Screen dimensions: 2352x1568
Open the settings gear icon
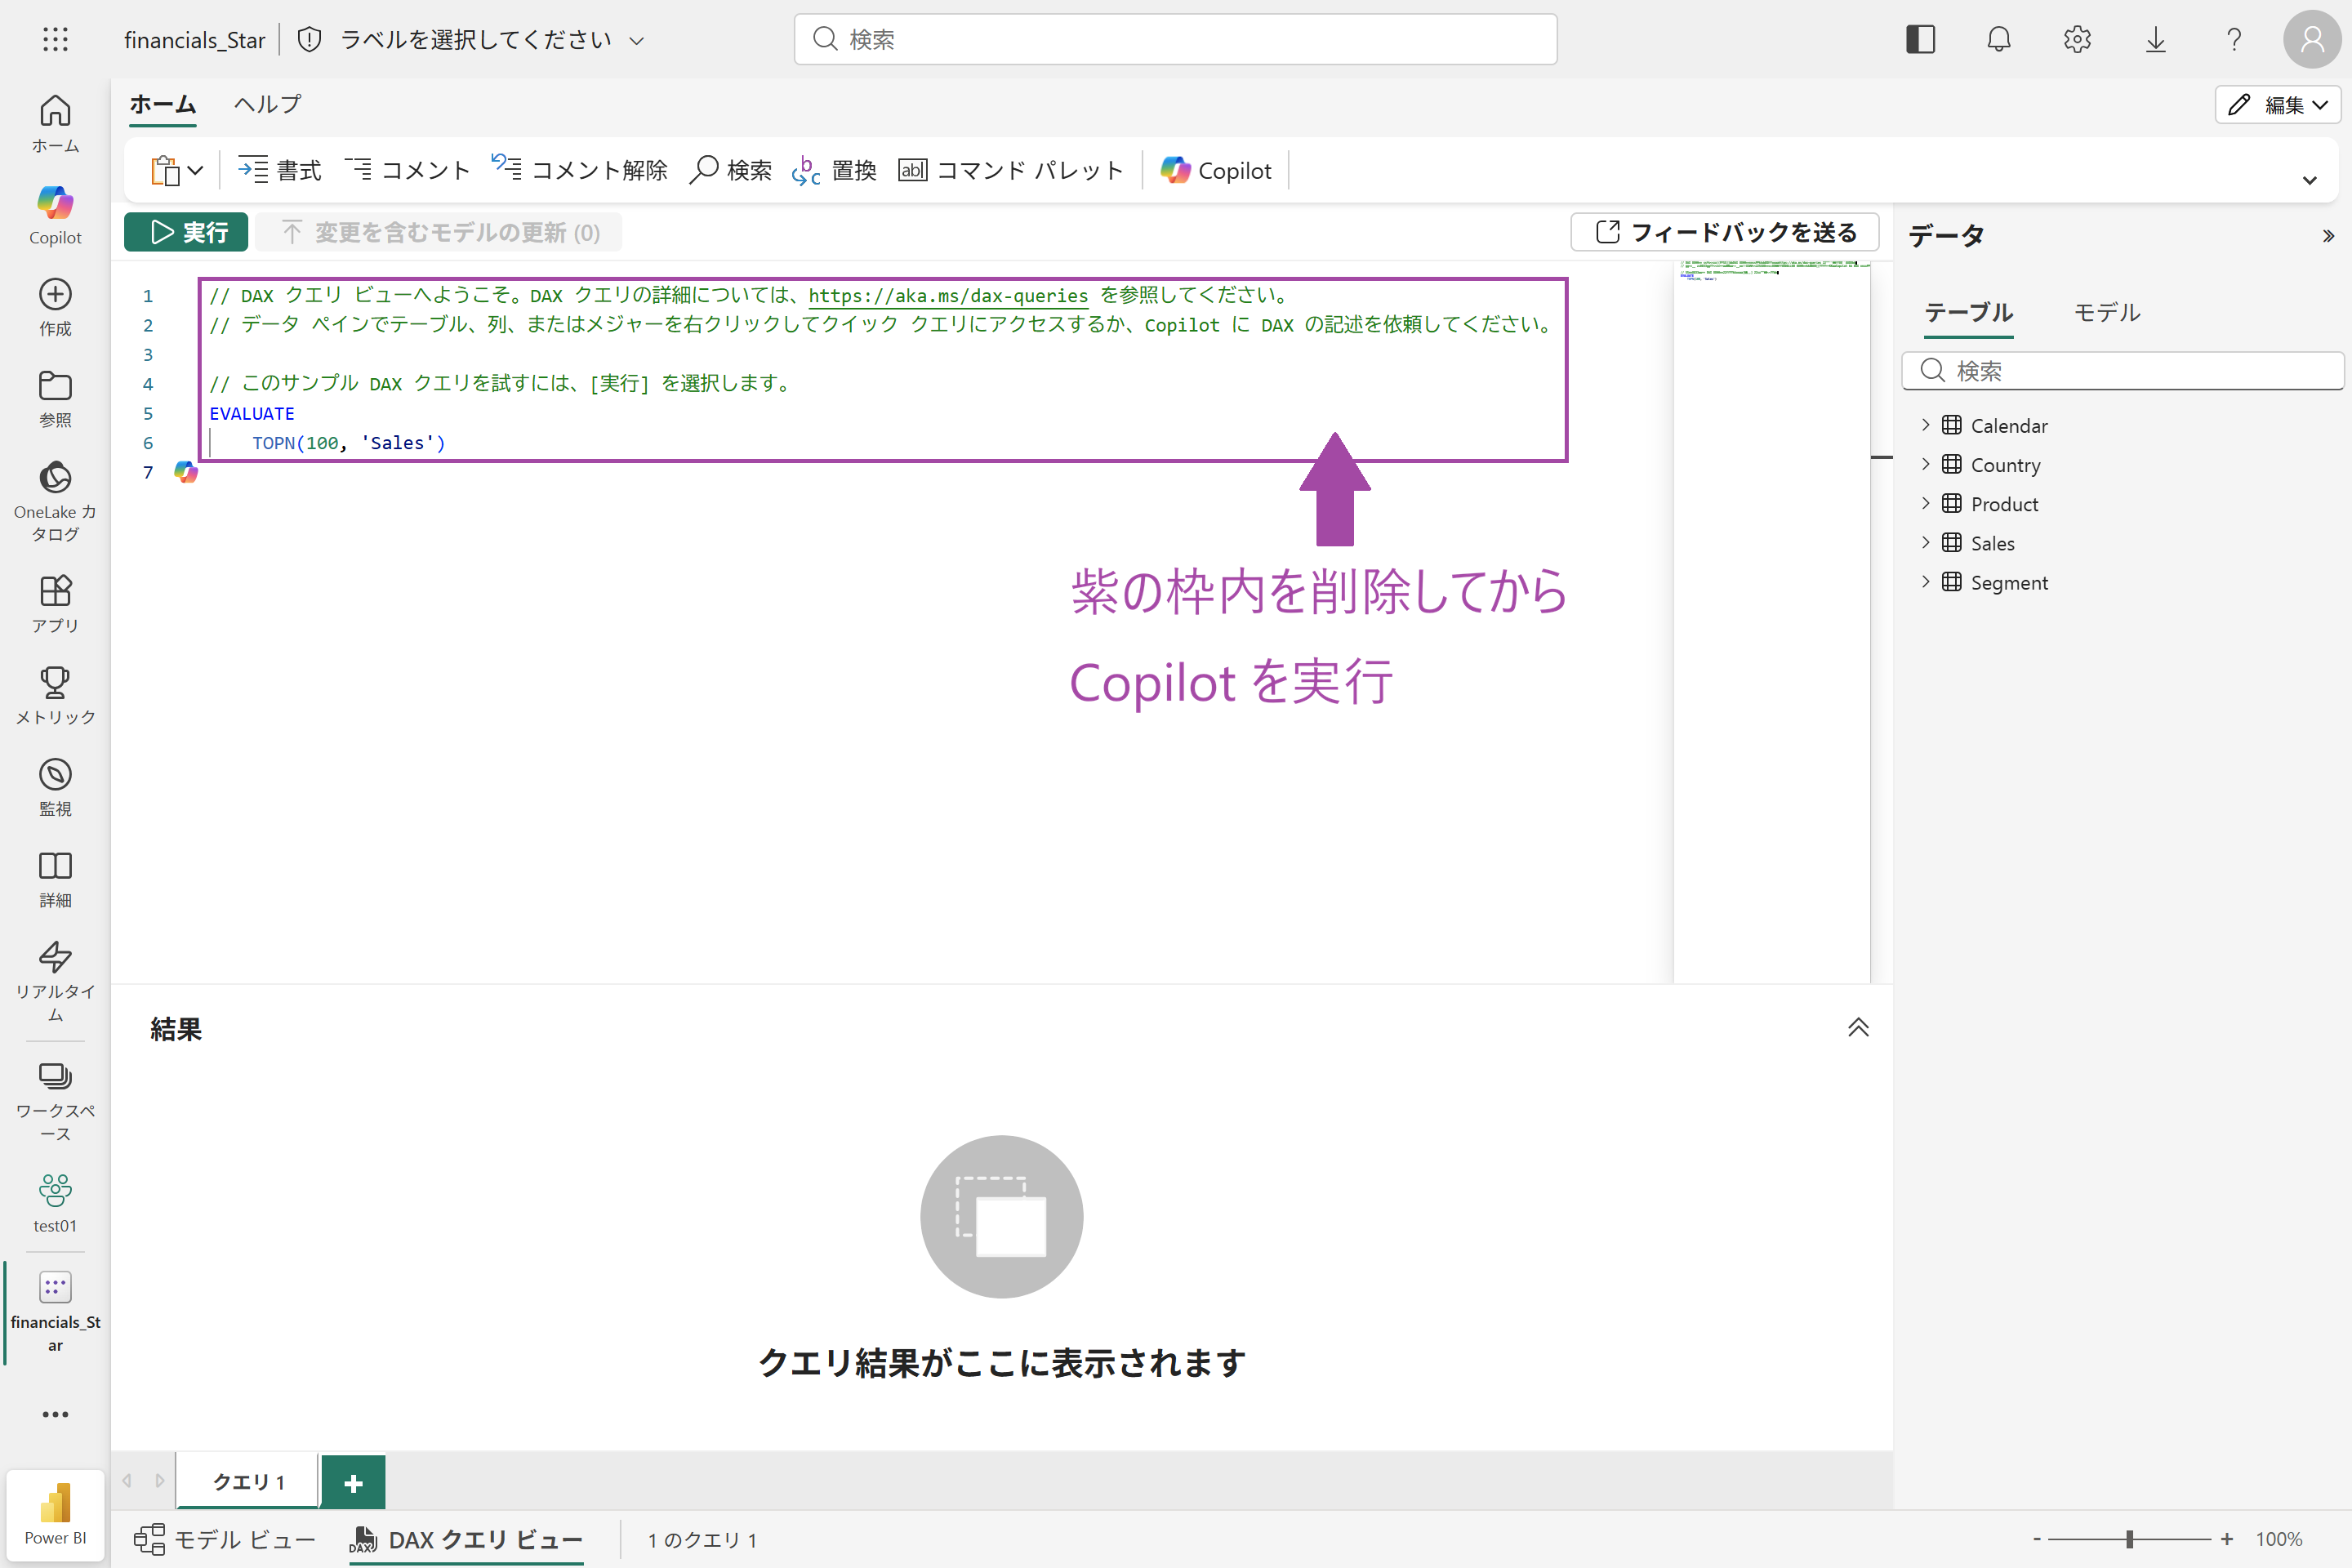(x=2077, y=39)
